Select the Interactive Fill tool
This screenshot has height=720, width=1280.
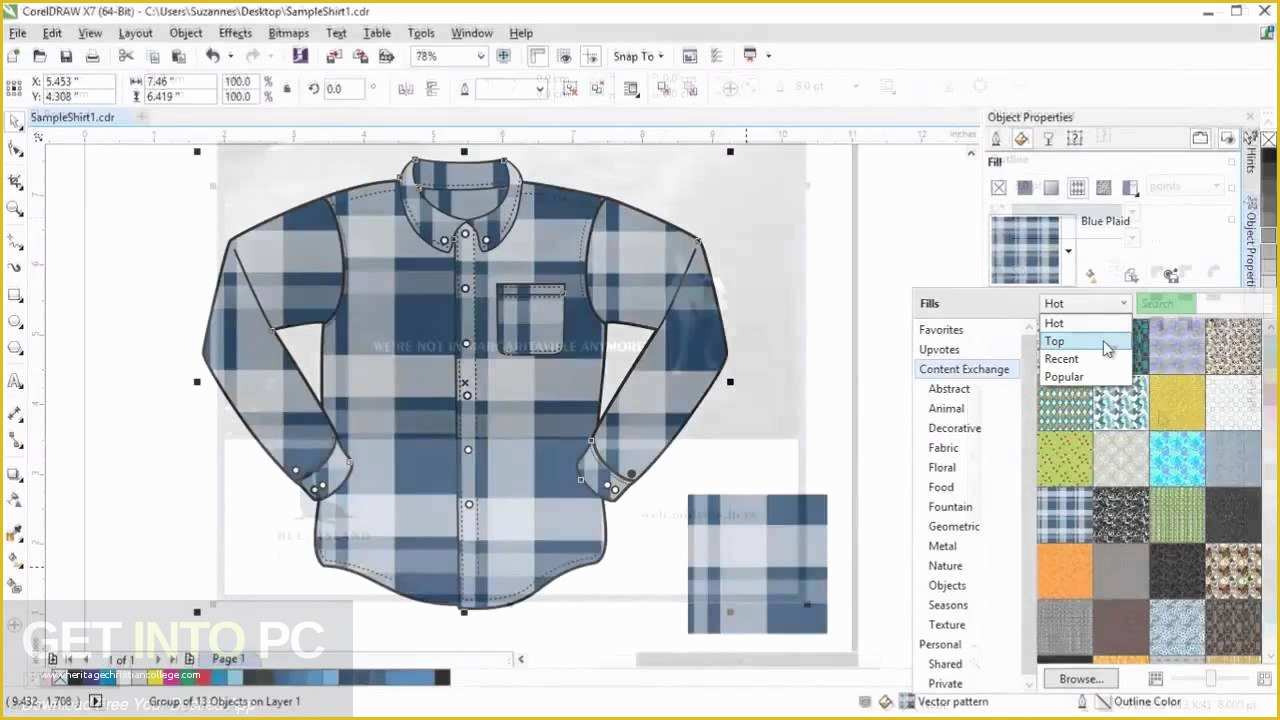click(x=15, y=560)
